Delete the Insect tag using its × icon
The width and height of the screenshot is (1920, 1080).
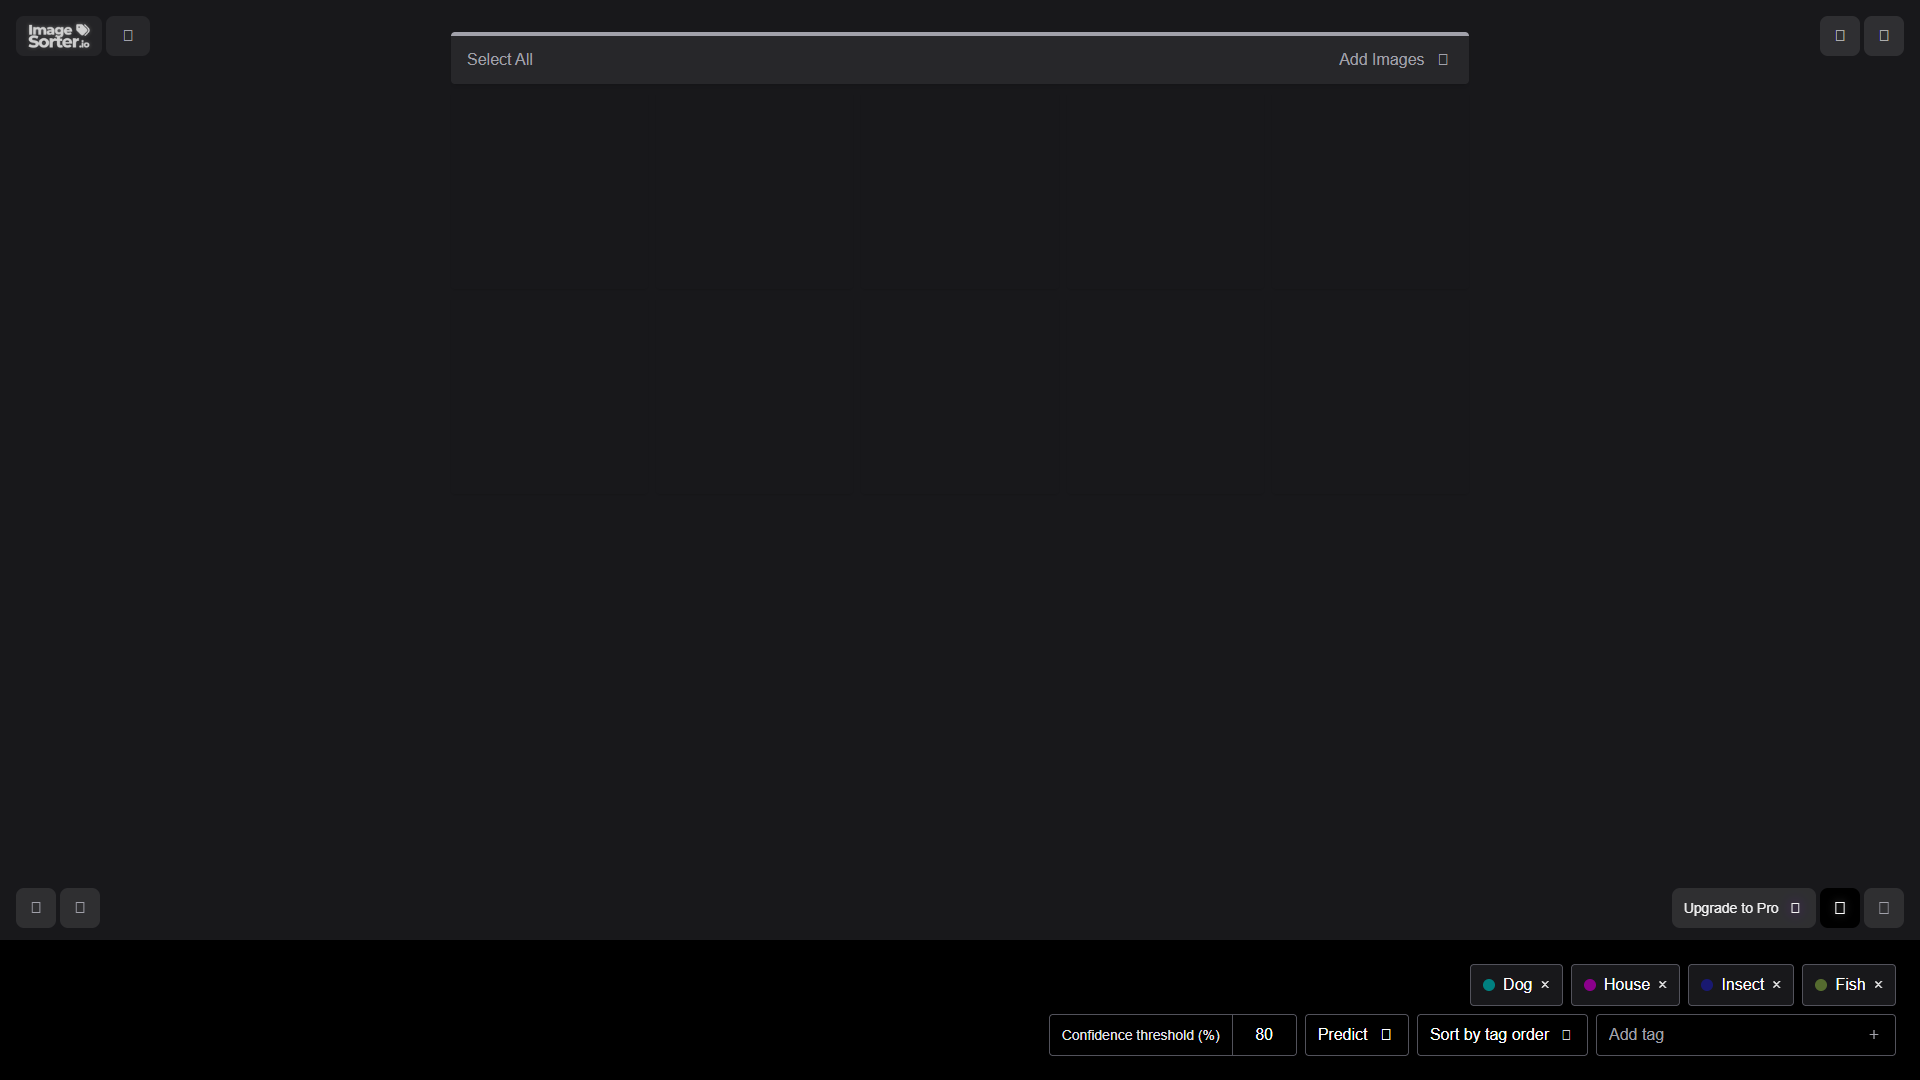(1777, 985)
